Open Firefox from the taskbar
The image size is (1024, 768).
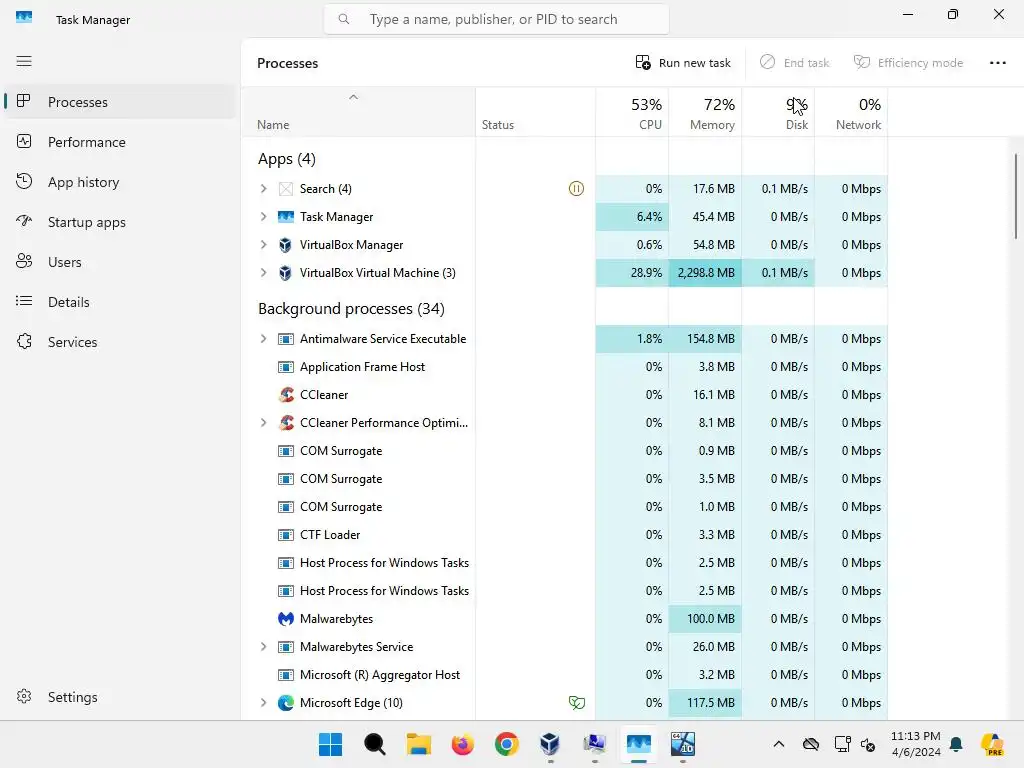462,744
